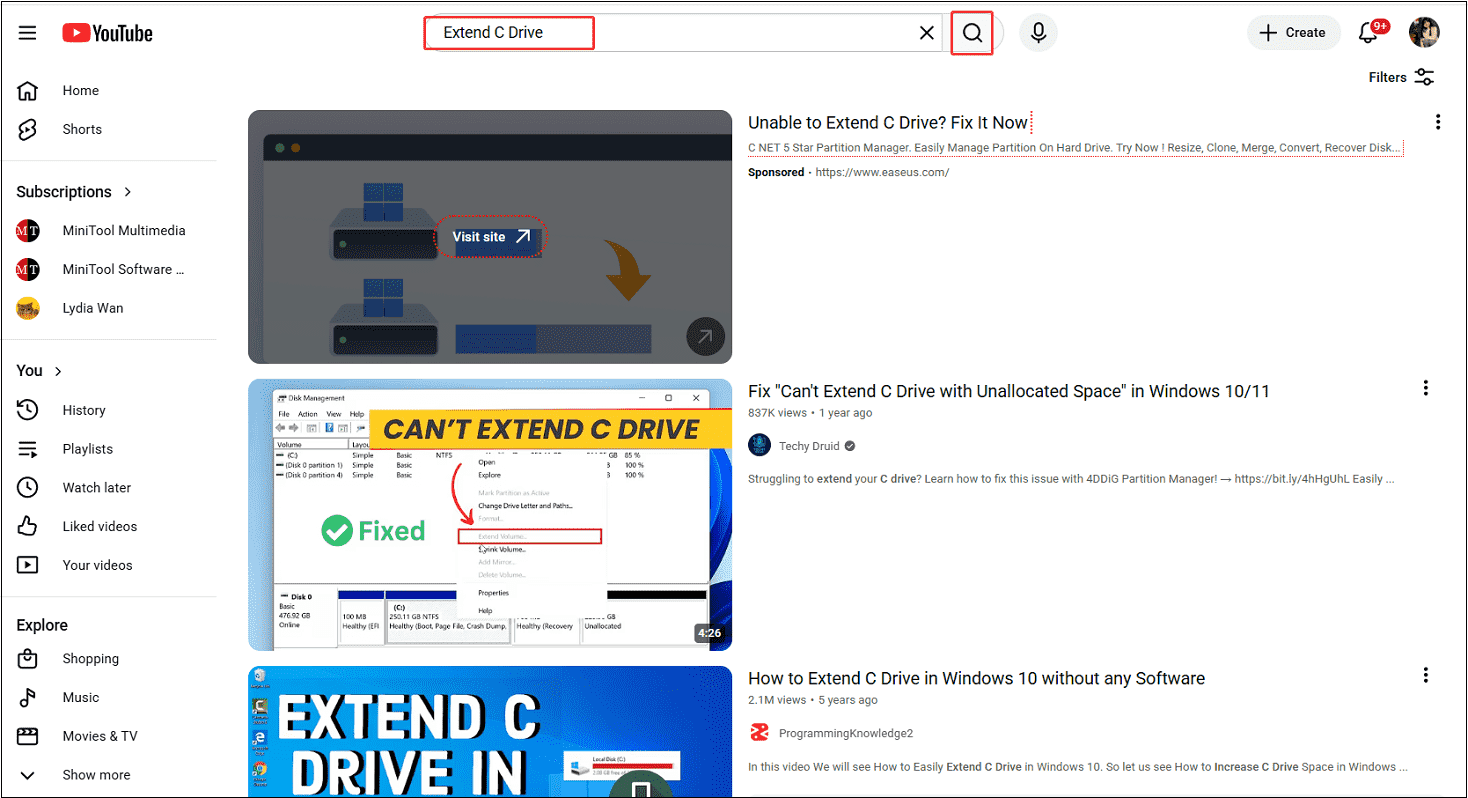Clear the search query with the X
The image size is (1468, 798).
coord(926,32)
